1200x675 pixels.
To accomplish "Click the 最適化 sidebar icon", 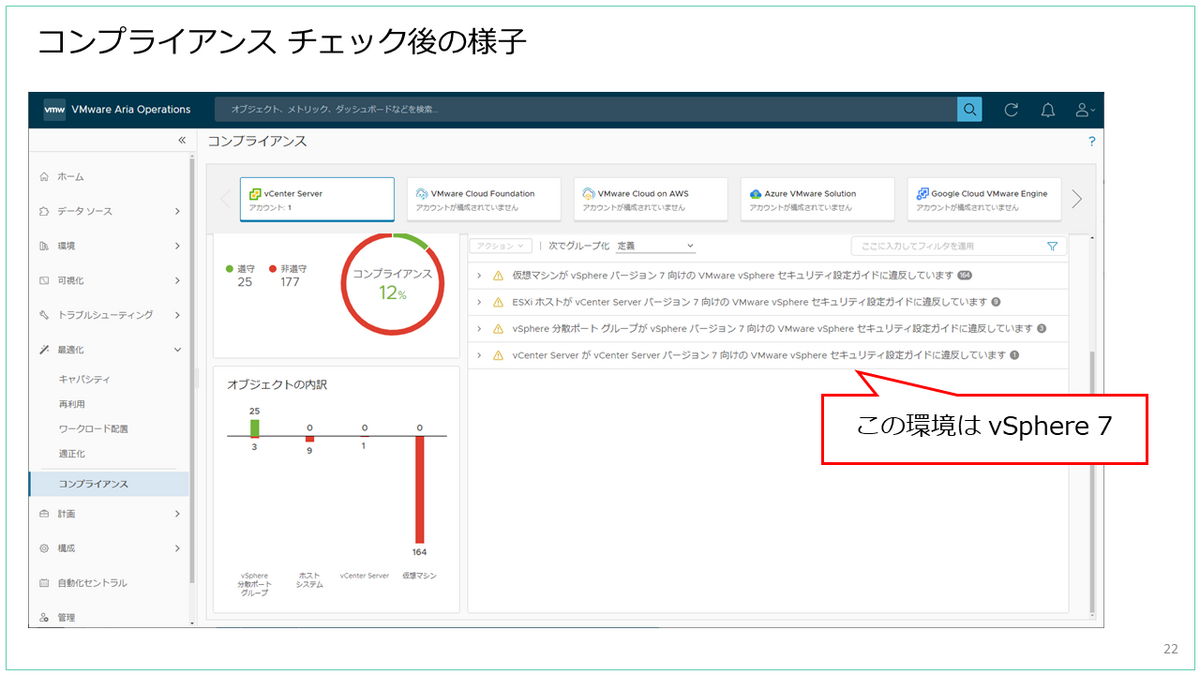I will 43,350.
